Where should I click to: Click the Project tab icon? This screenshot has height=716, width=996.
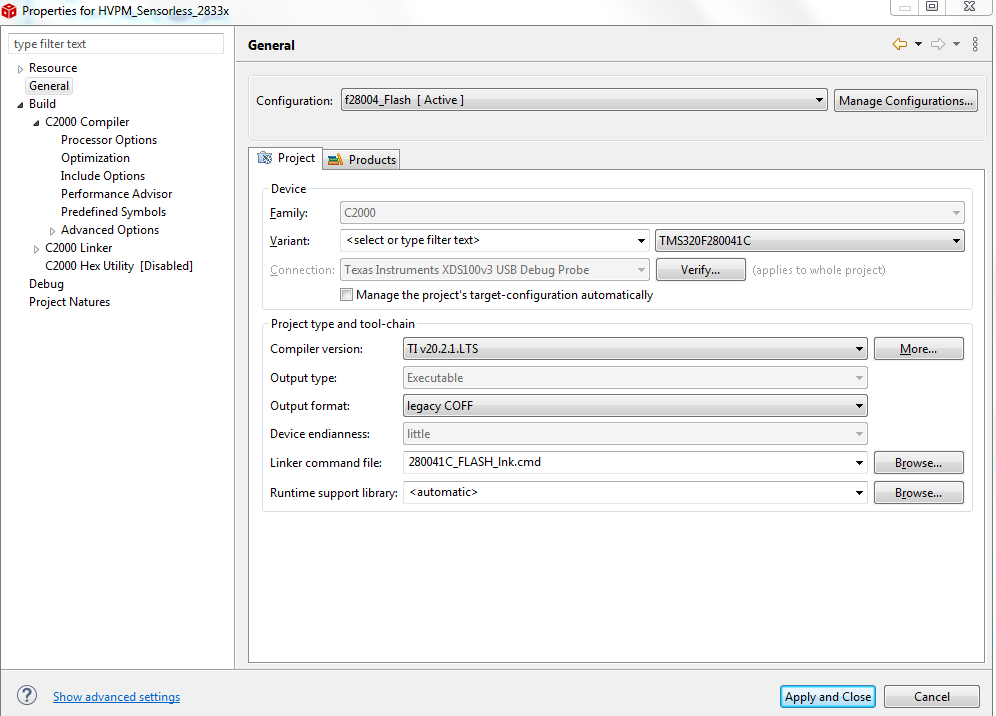(x=265, y=158)
